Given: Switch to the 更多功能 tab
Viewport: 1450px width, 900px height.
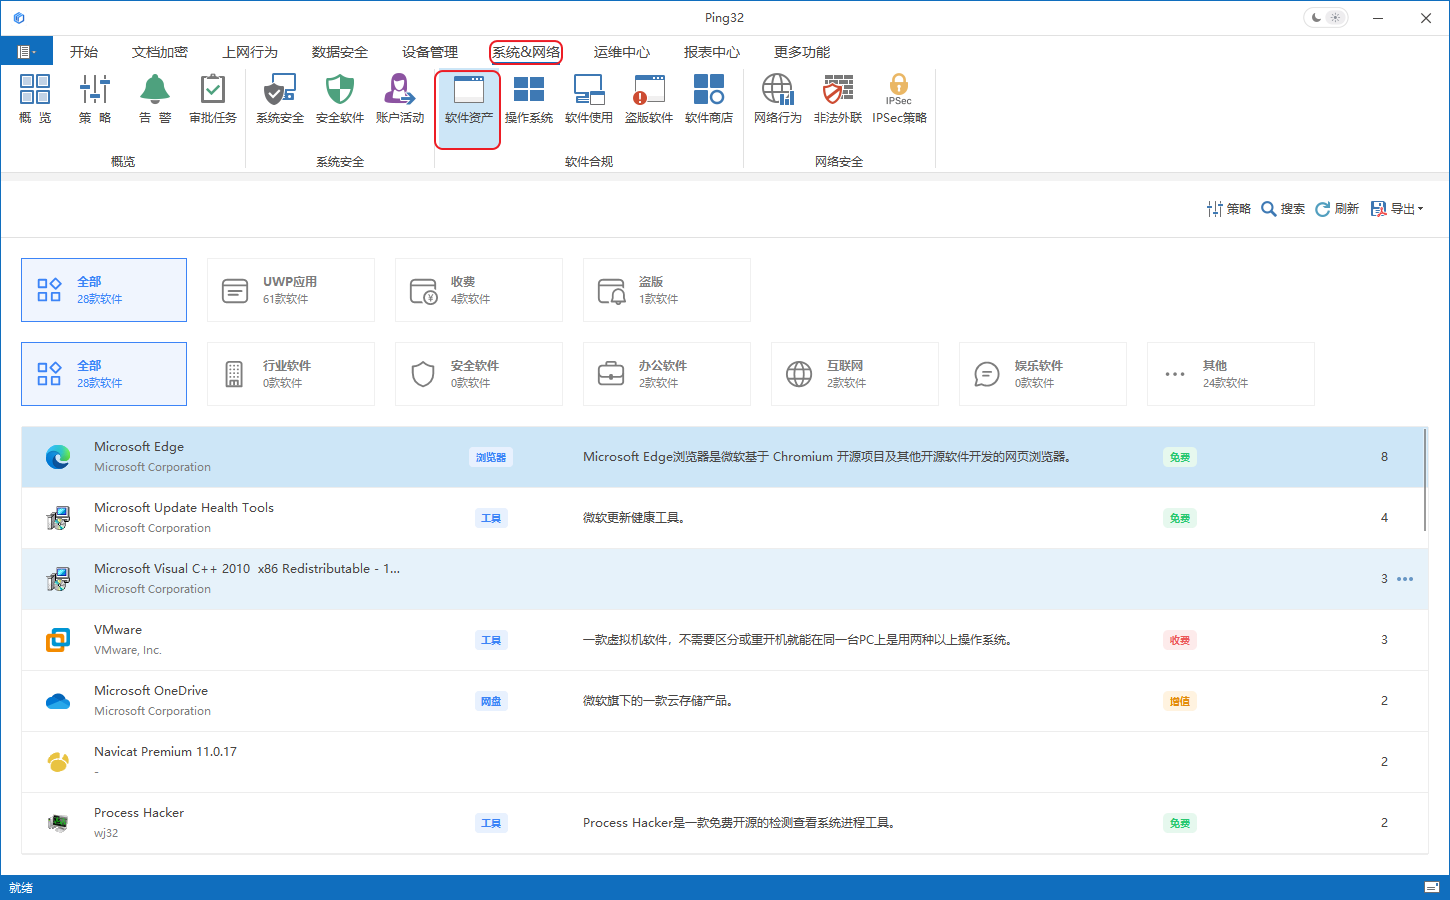Looking at the screenshot, I should (x=802, y=52).
